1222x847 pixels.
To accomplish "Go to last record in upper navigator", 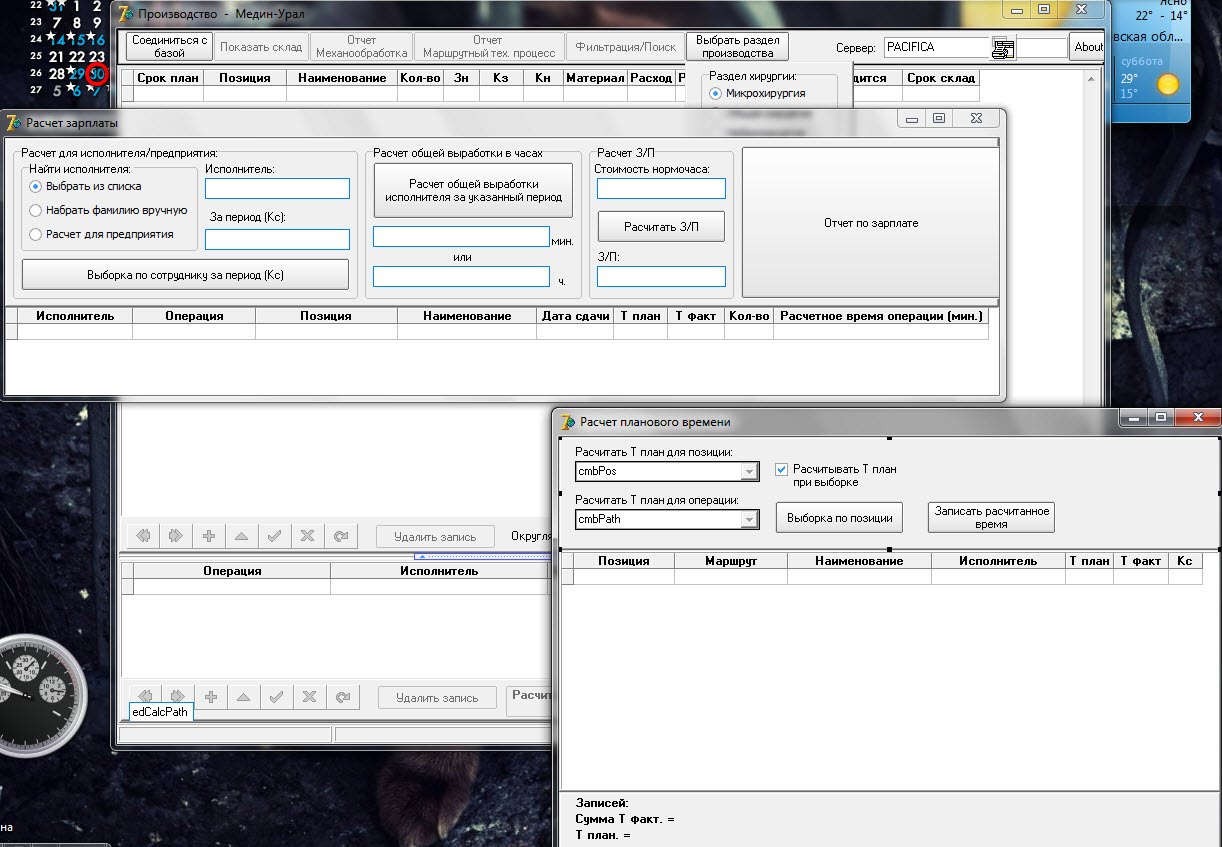I will click(176, 536).
